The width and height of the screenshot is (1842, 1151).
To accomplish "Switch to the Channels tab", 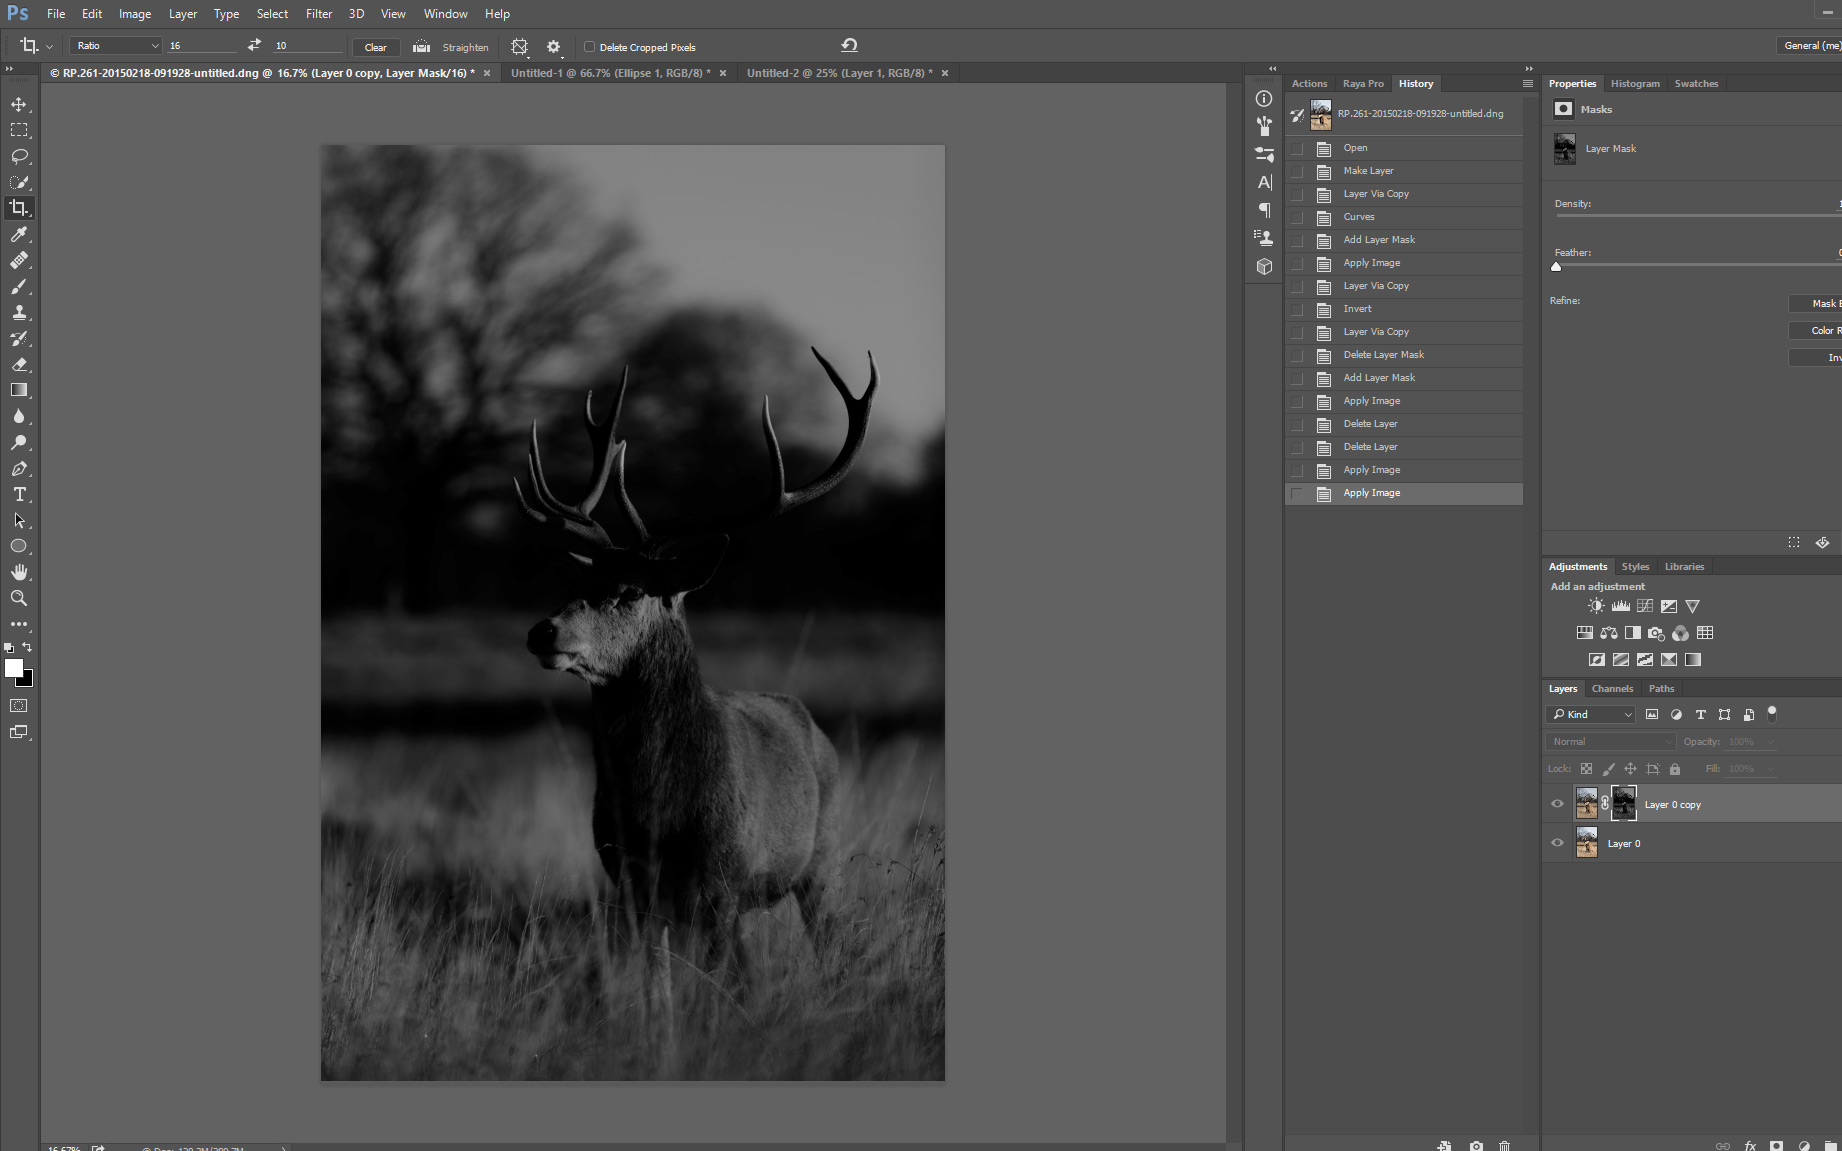I will tap(1612, 688).
